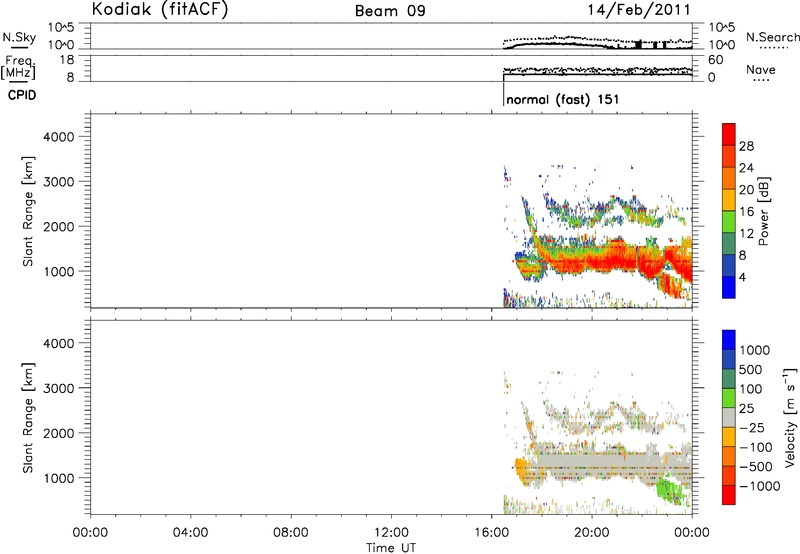Viewport: 800px width, 554px height.
Task: Click the date '14/Feb/2011'
Action: click(x=639, y=10)
